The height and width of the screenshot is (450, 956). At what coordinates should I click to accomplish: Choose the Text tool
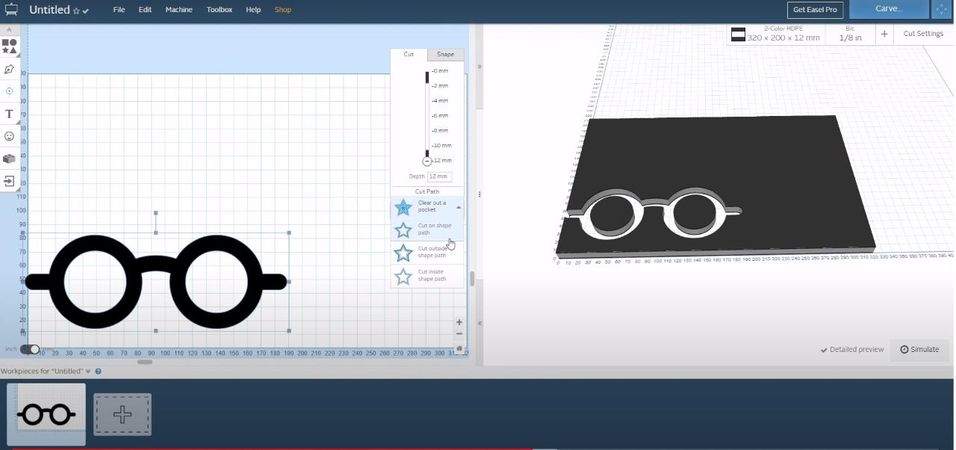[x=9, y=114]
